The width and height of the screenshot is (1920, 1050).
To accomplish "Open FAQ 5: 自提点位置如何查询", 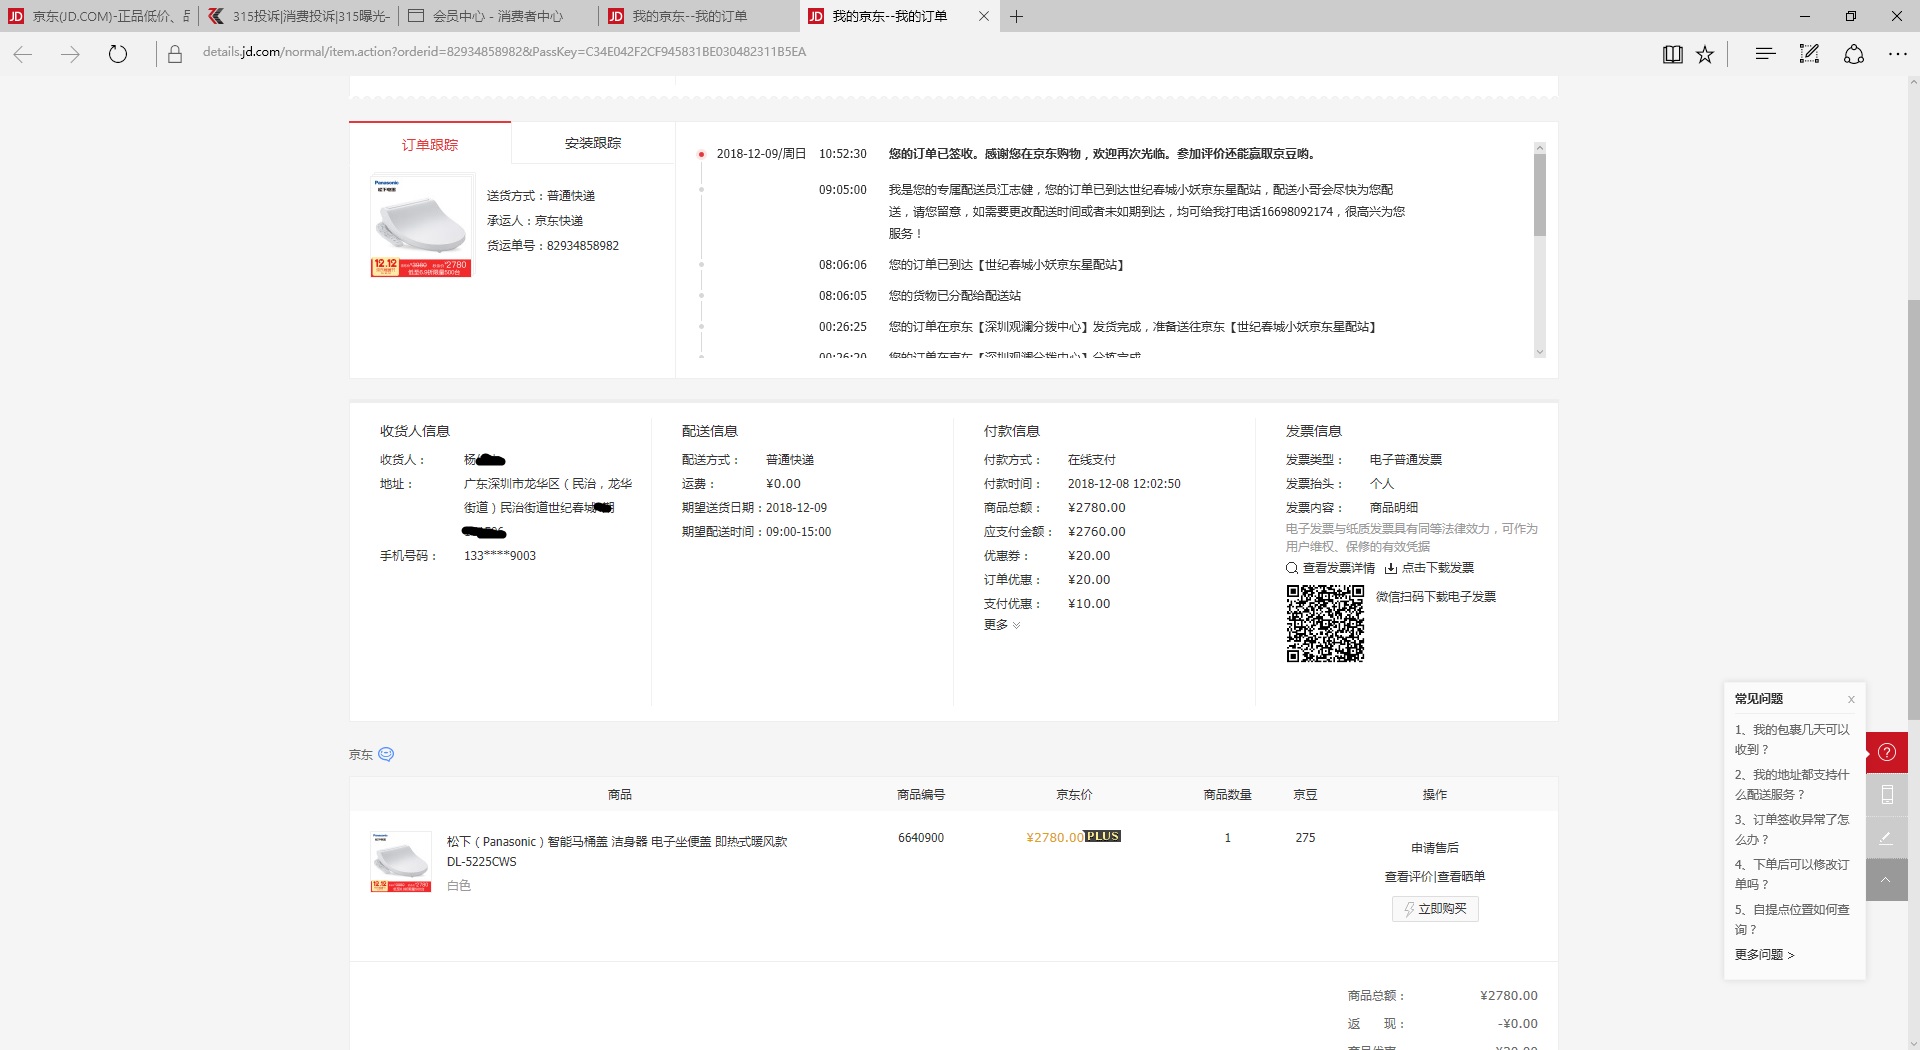I will 1792,919.
